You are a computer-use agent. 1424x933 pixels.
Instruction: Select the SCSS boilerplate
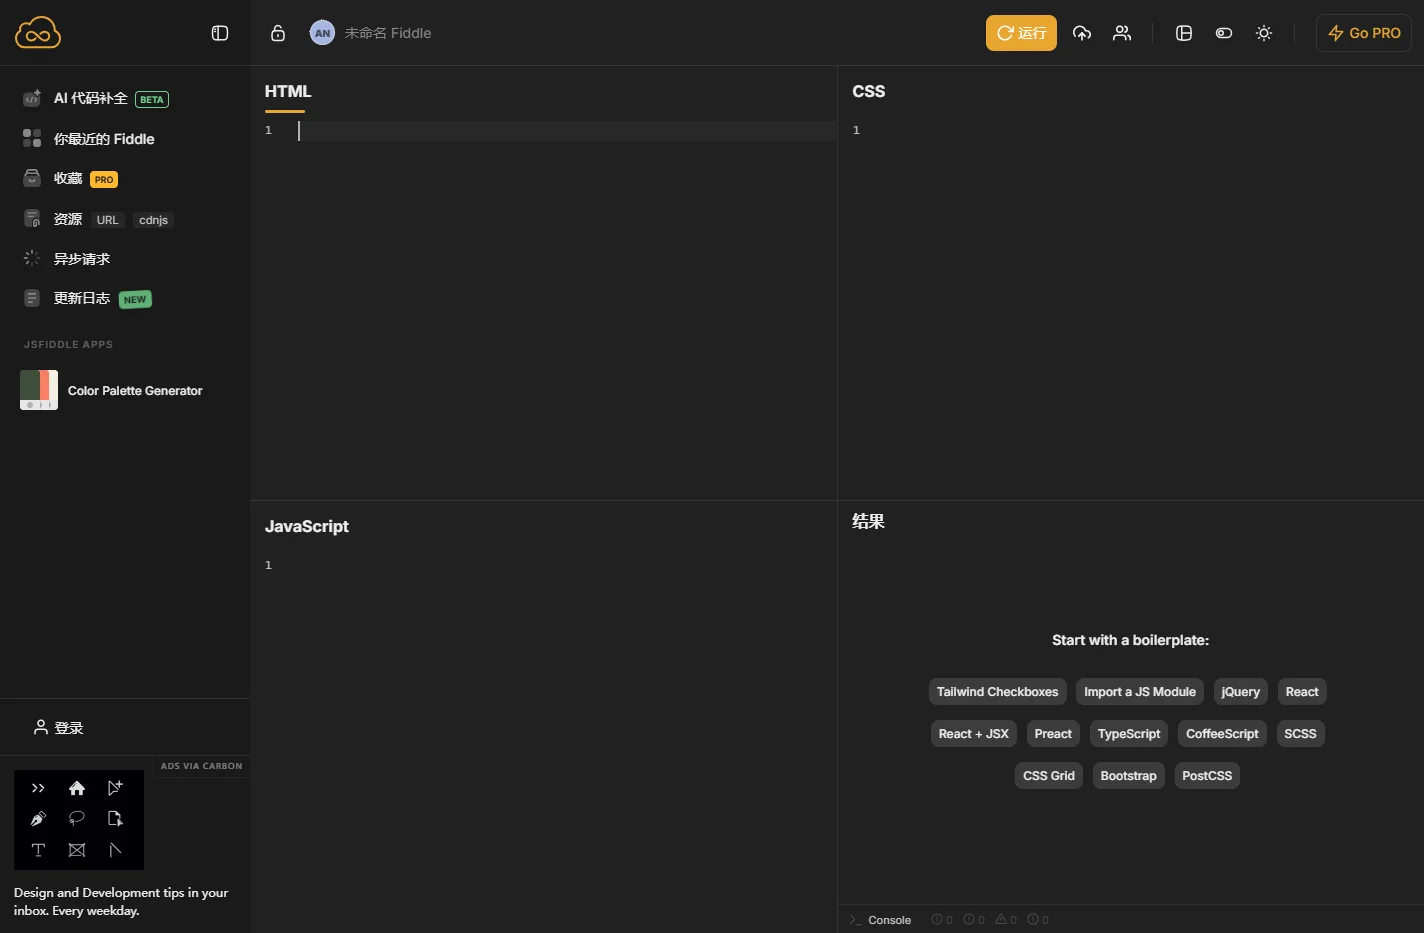tap(1300, 734)
